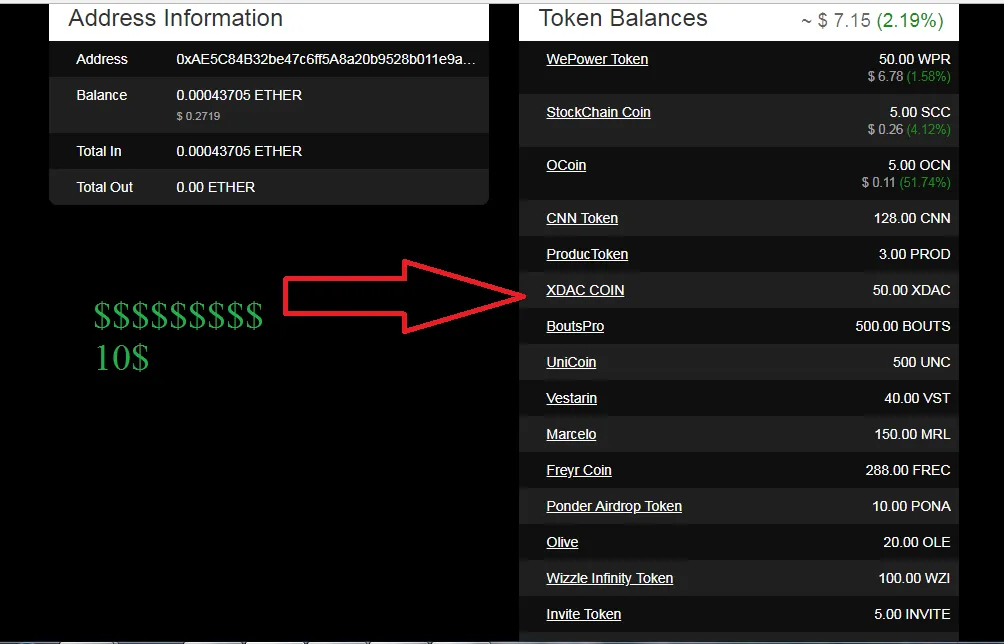This screenshot has width=1004, height=644.
Task: Select the 40.00 VST balance
Action: click(917, 398)
